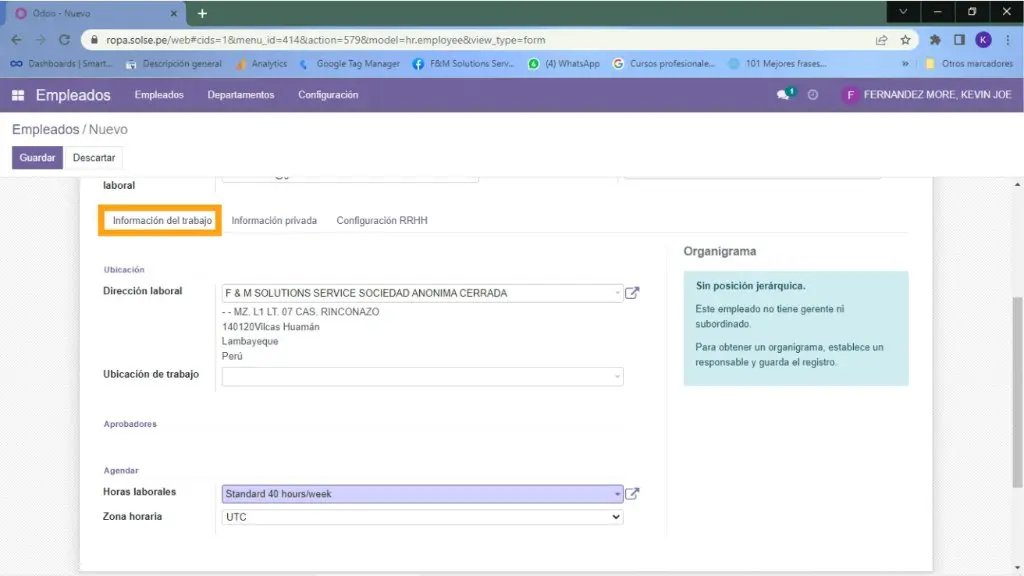
Task: Open the activities clock icon
Action: click(x=813, y=95)
